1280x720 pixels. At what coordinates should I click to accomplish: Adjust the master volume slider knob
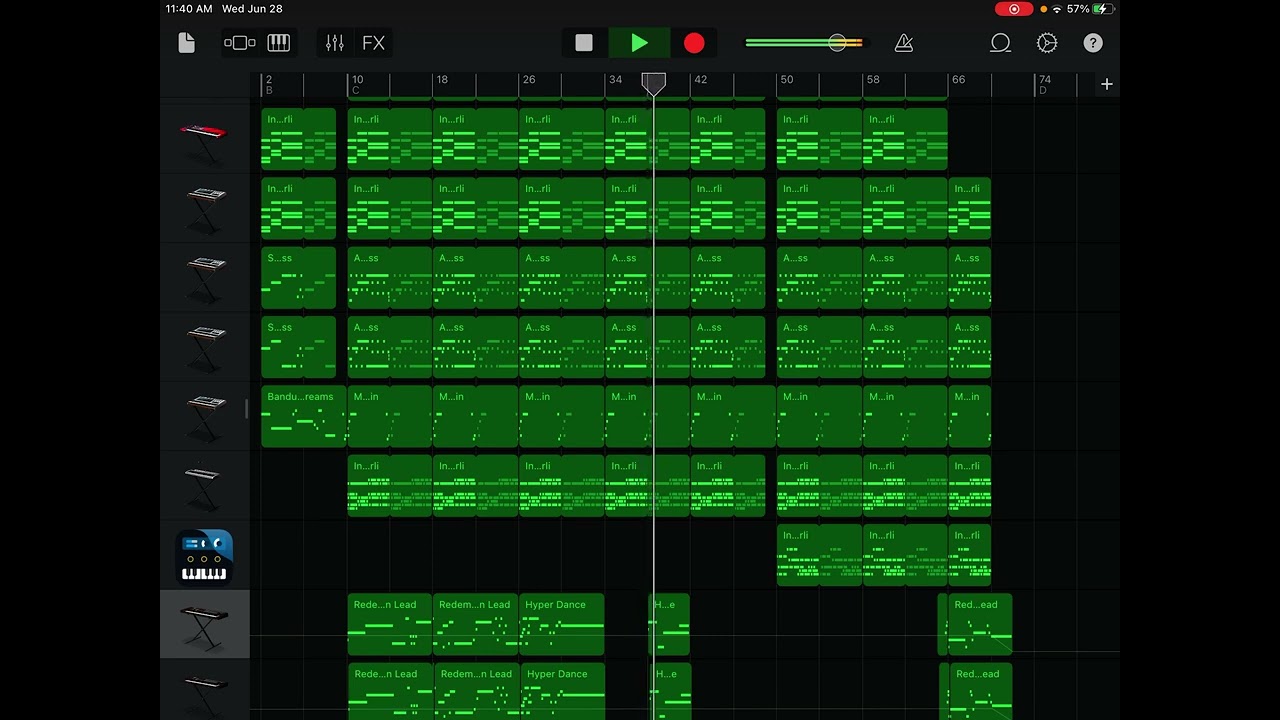[x=837, y=43]
